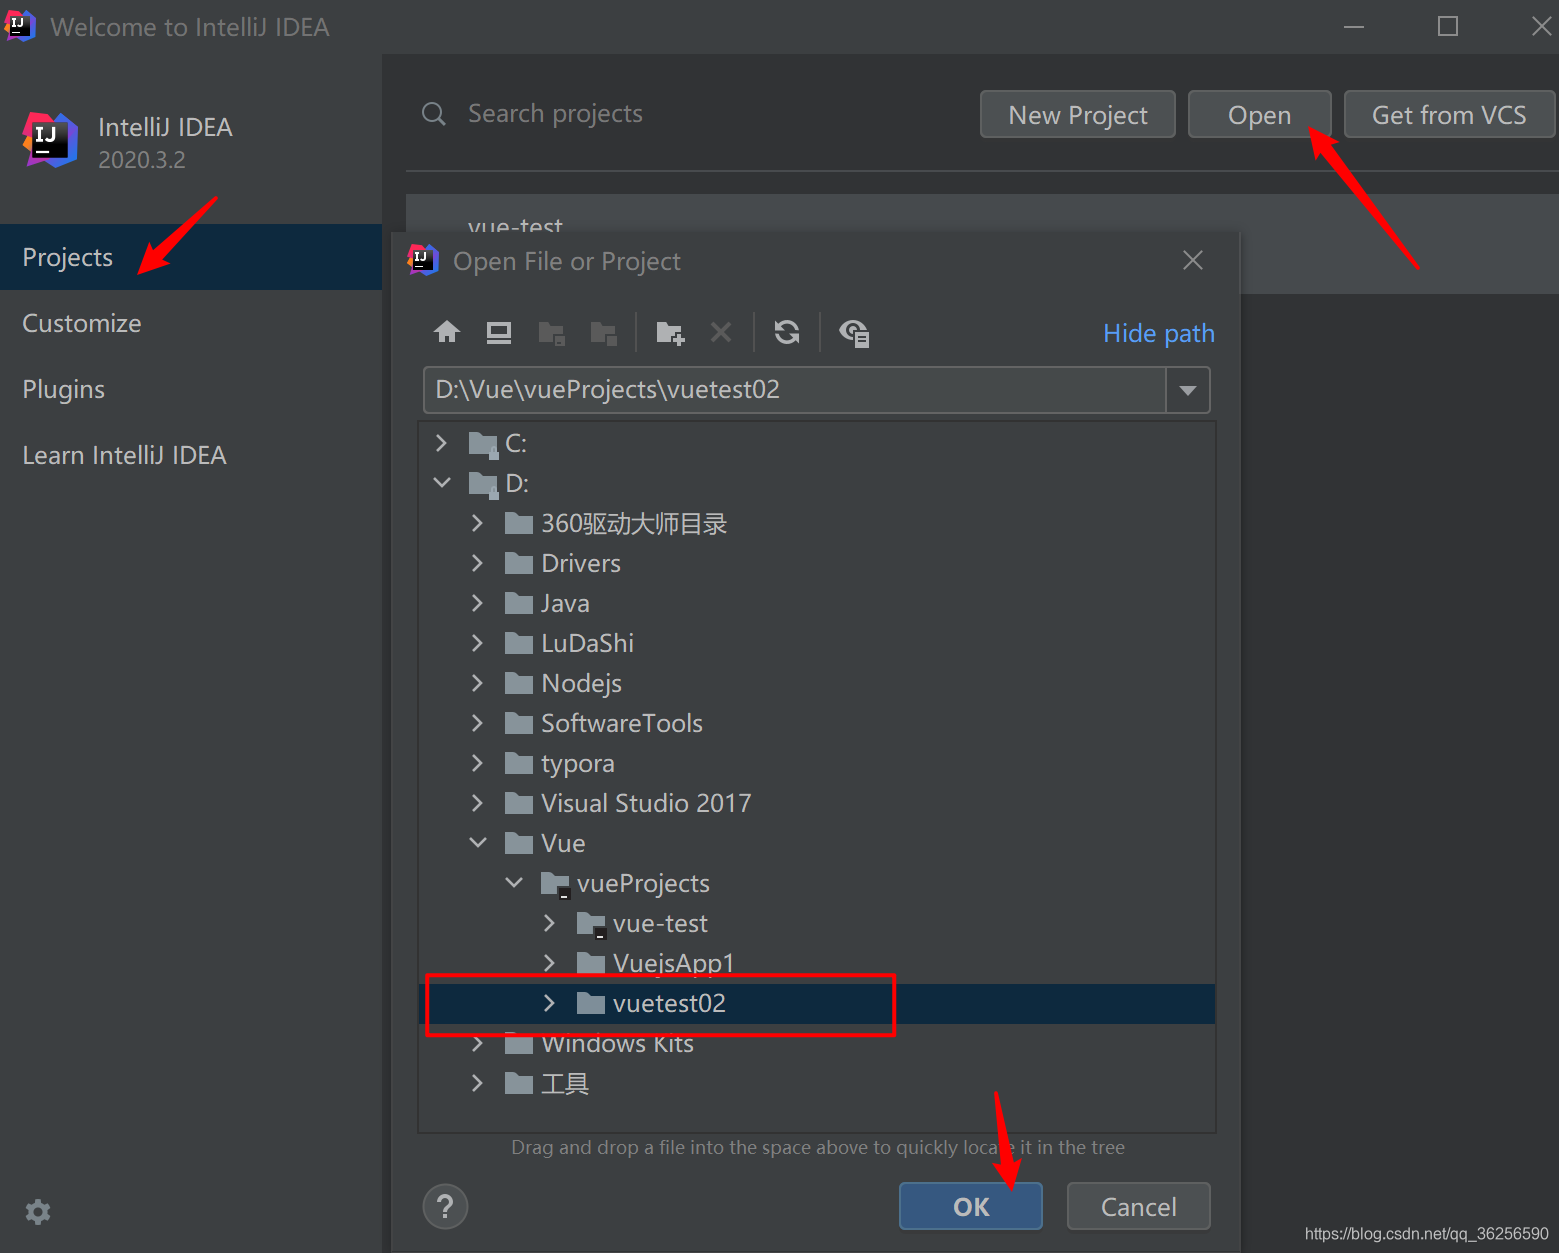1559x1253 pixels.
Task: Expand the 工具 folder
Action: tap(477, 1083)
